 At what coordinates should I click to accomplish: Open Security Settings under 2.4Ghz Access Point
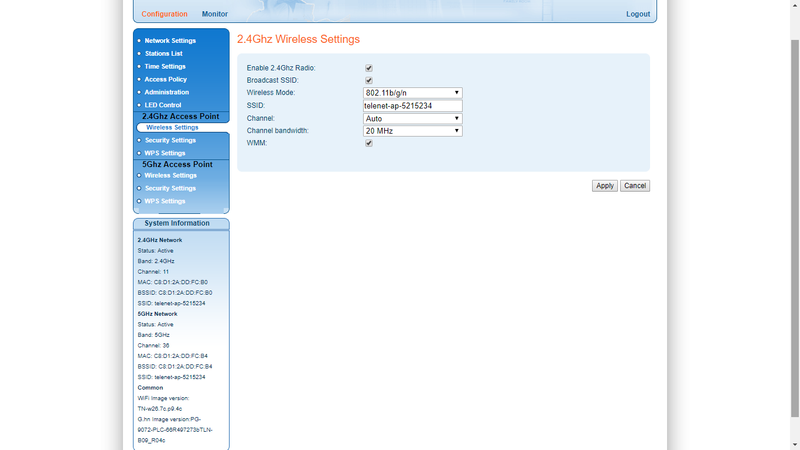[x=170, y=141]
